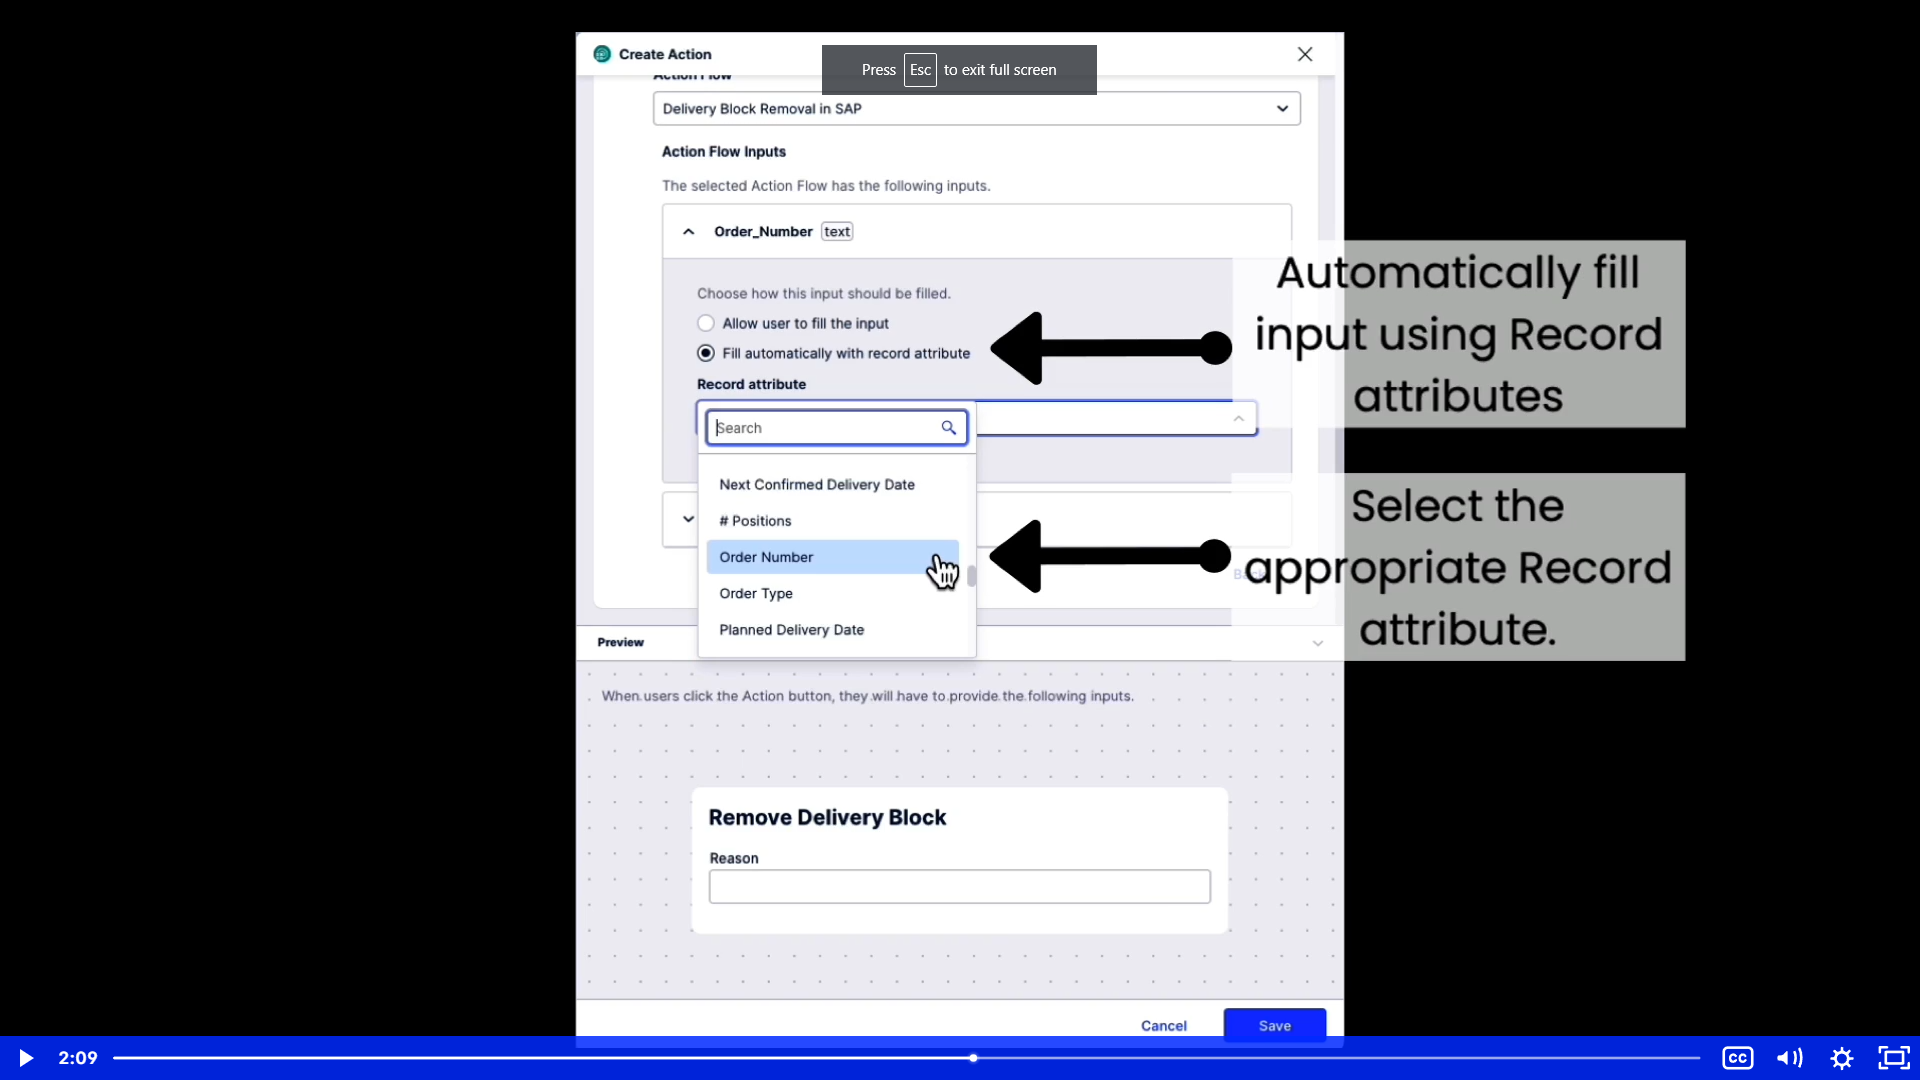Click the CC closed captions icon
Viewport: 1920px width, 1080px height.
click(1738, 1058)
